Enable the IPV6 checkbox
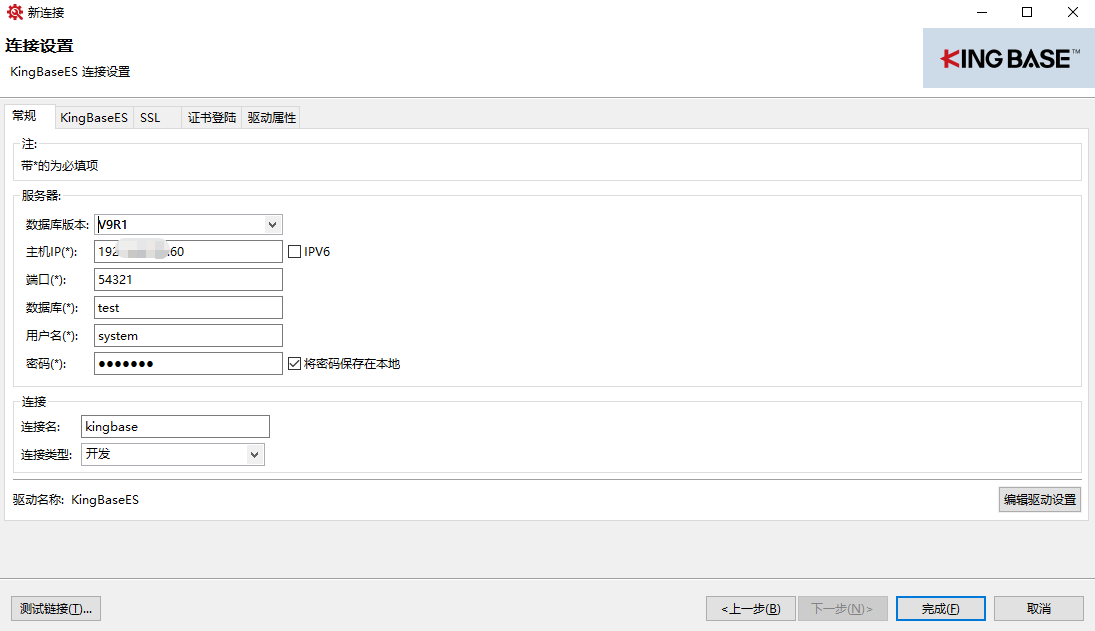This screenshot has height=631, width=1095. [x=294, y=252]
